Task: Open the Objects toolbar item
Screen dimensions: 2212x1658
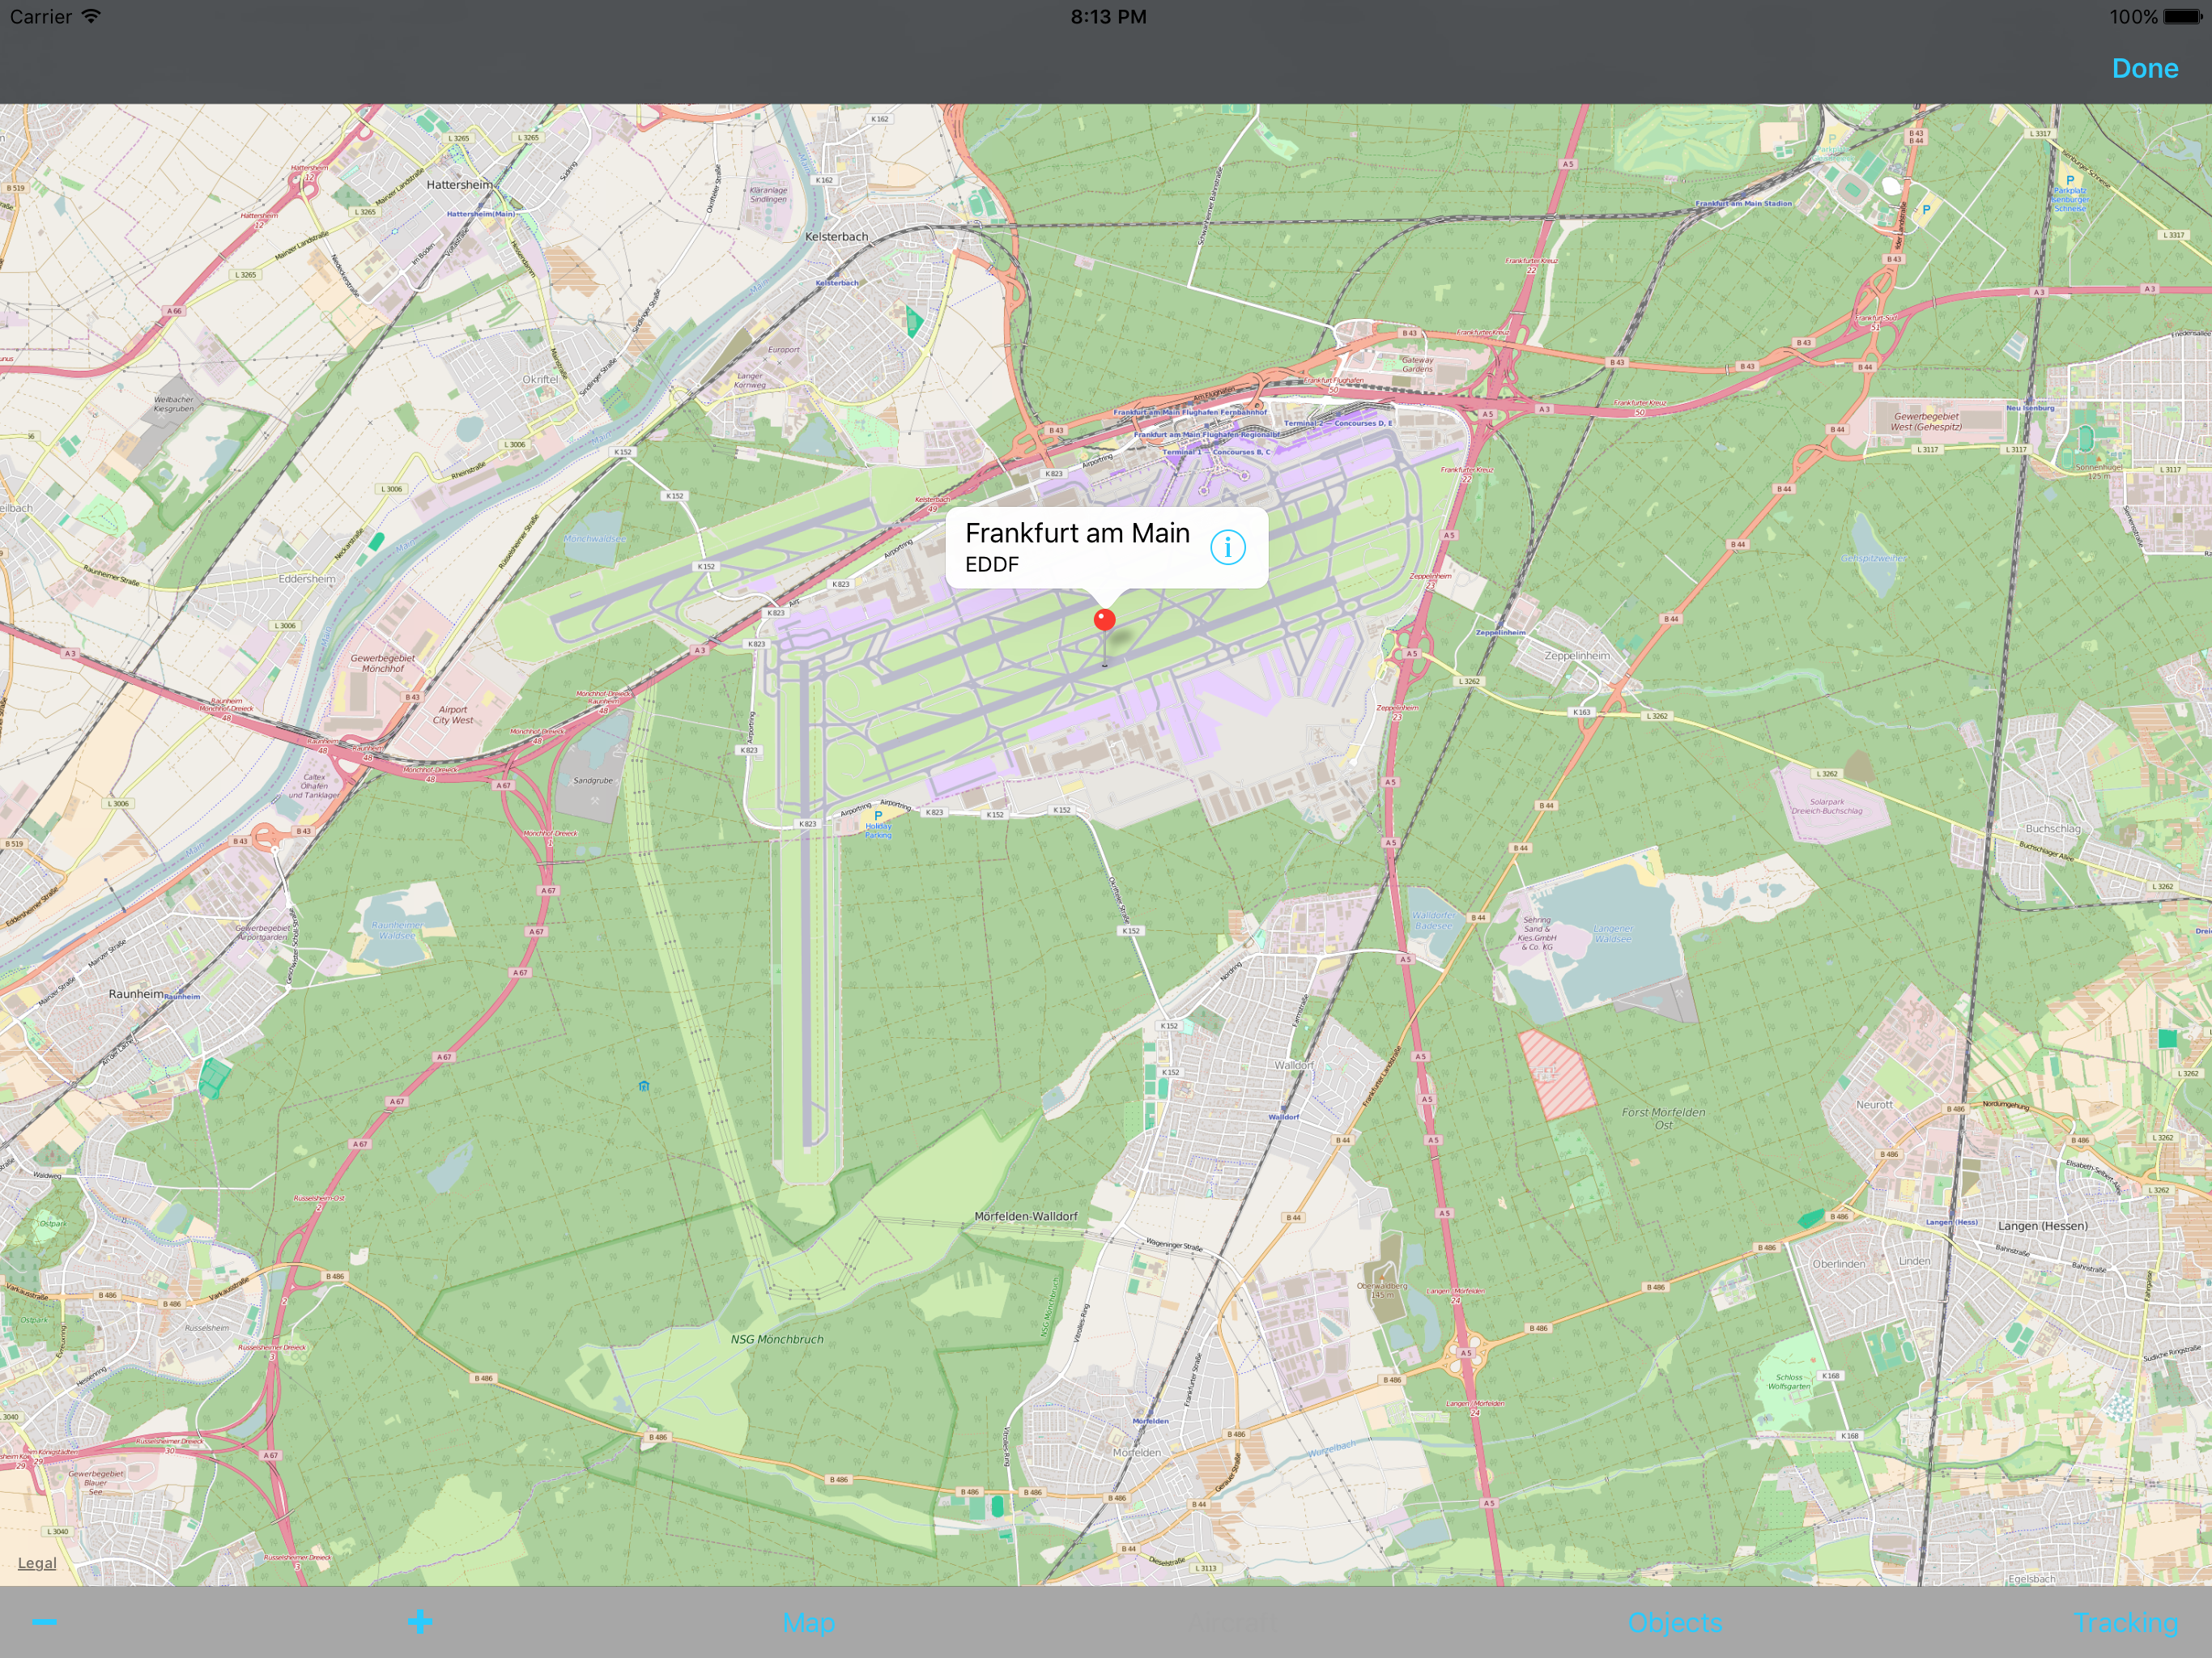Action: coord(1674,1622)
